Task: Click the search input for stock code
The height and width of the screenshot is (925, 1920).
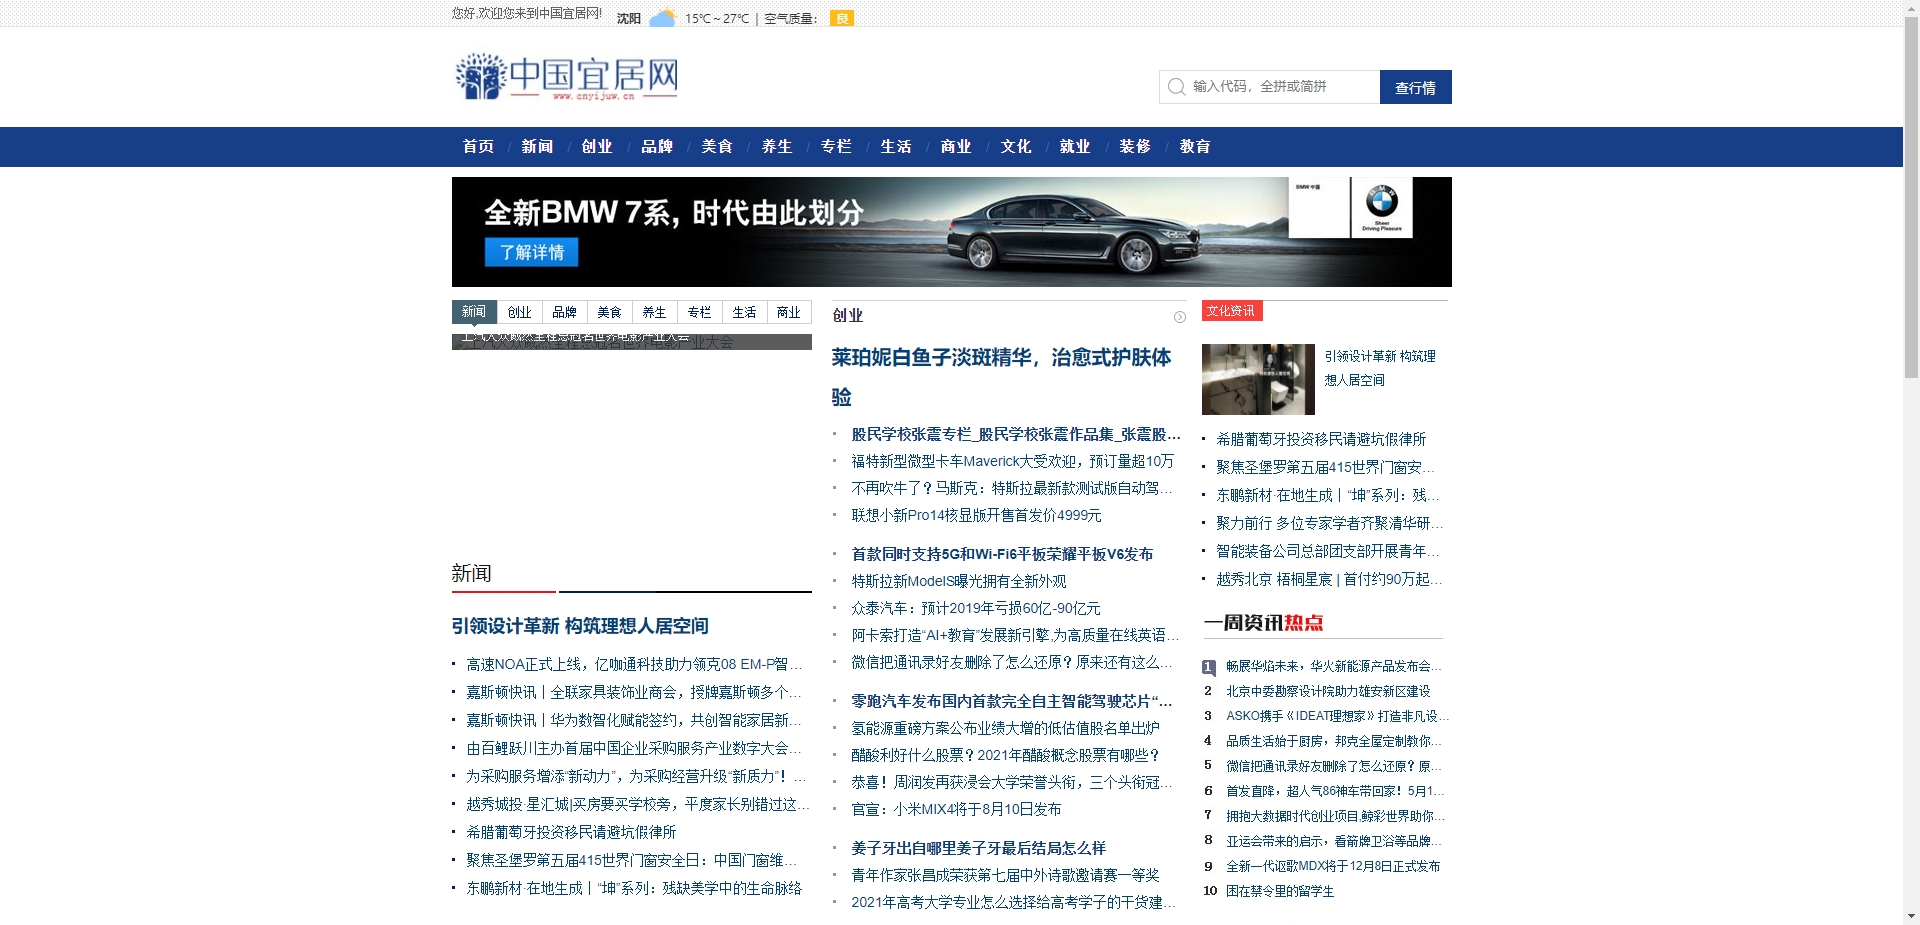Action: click(1270, 87)
